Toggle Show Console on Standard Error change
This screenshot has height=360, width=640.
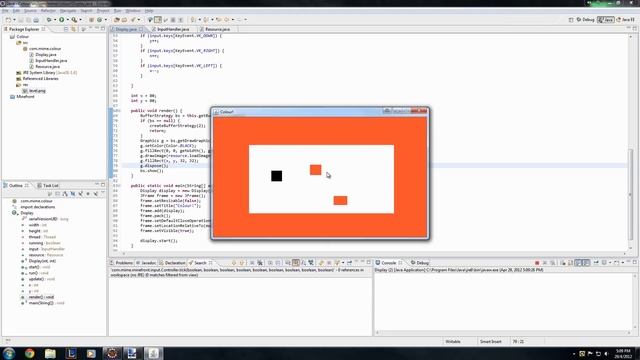tap(586, 263)
